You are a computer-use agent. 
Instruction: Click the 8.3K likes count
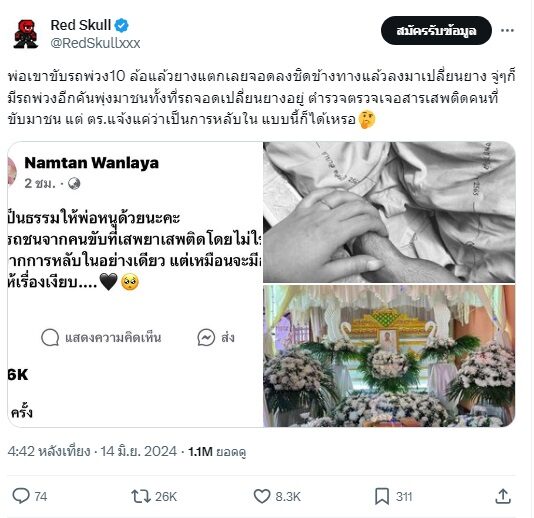click(288, 497)
